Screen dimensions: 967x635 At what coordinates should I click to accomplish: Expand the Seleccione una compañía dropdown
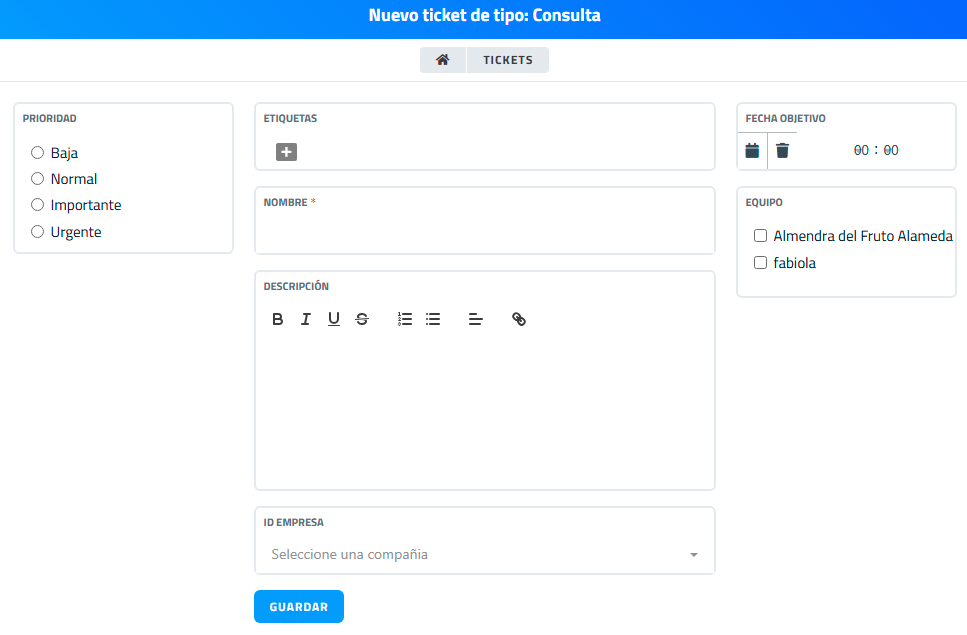tap(484, 554)
